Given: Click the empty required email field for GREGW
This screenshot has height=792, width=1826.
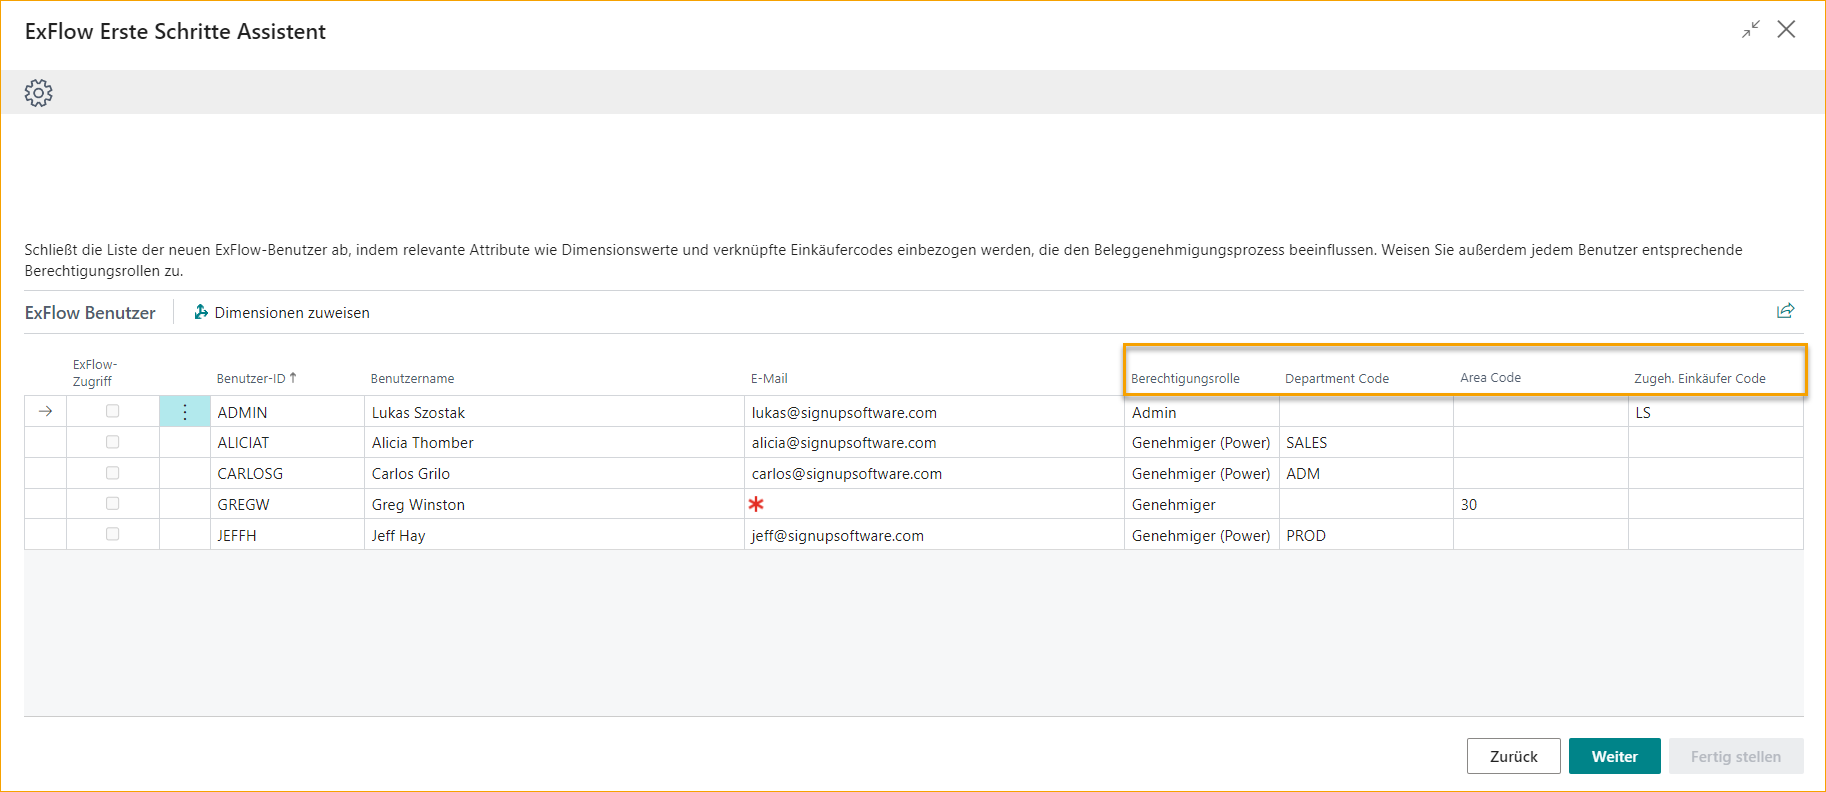Looking at the screenshot, I should (x=934, y=505).
